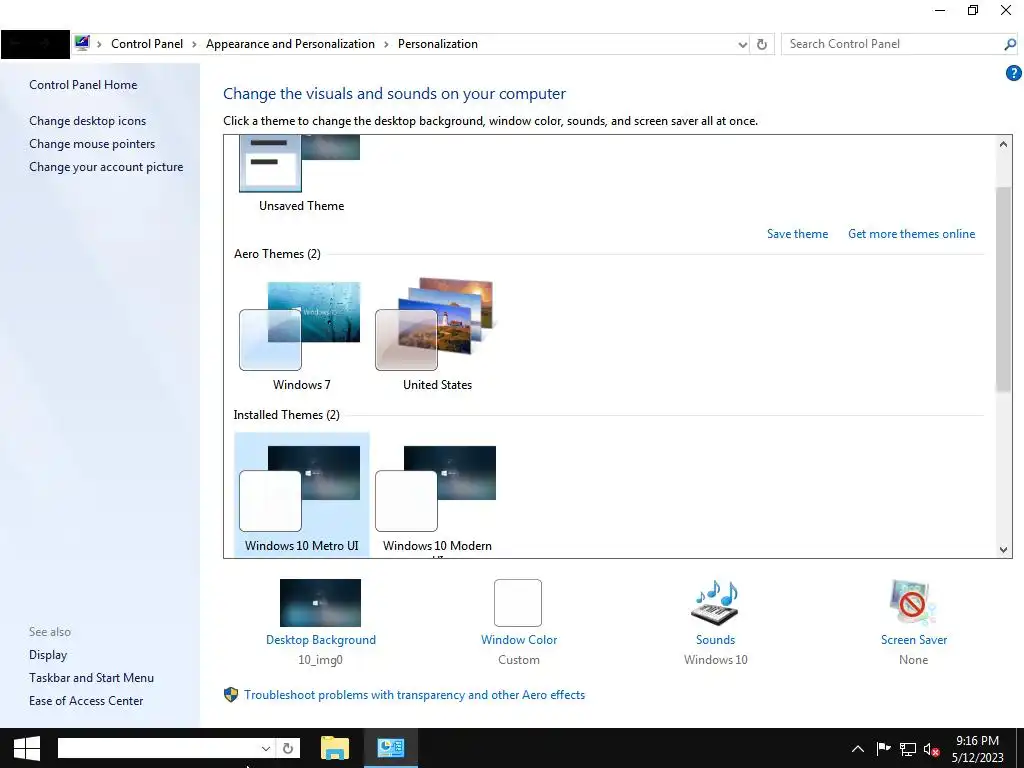Open Ease of Access Center link
The height and width of the screenshot is (768, 1024).
86,701
